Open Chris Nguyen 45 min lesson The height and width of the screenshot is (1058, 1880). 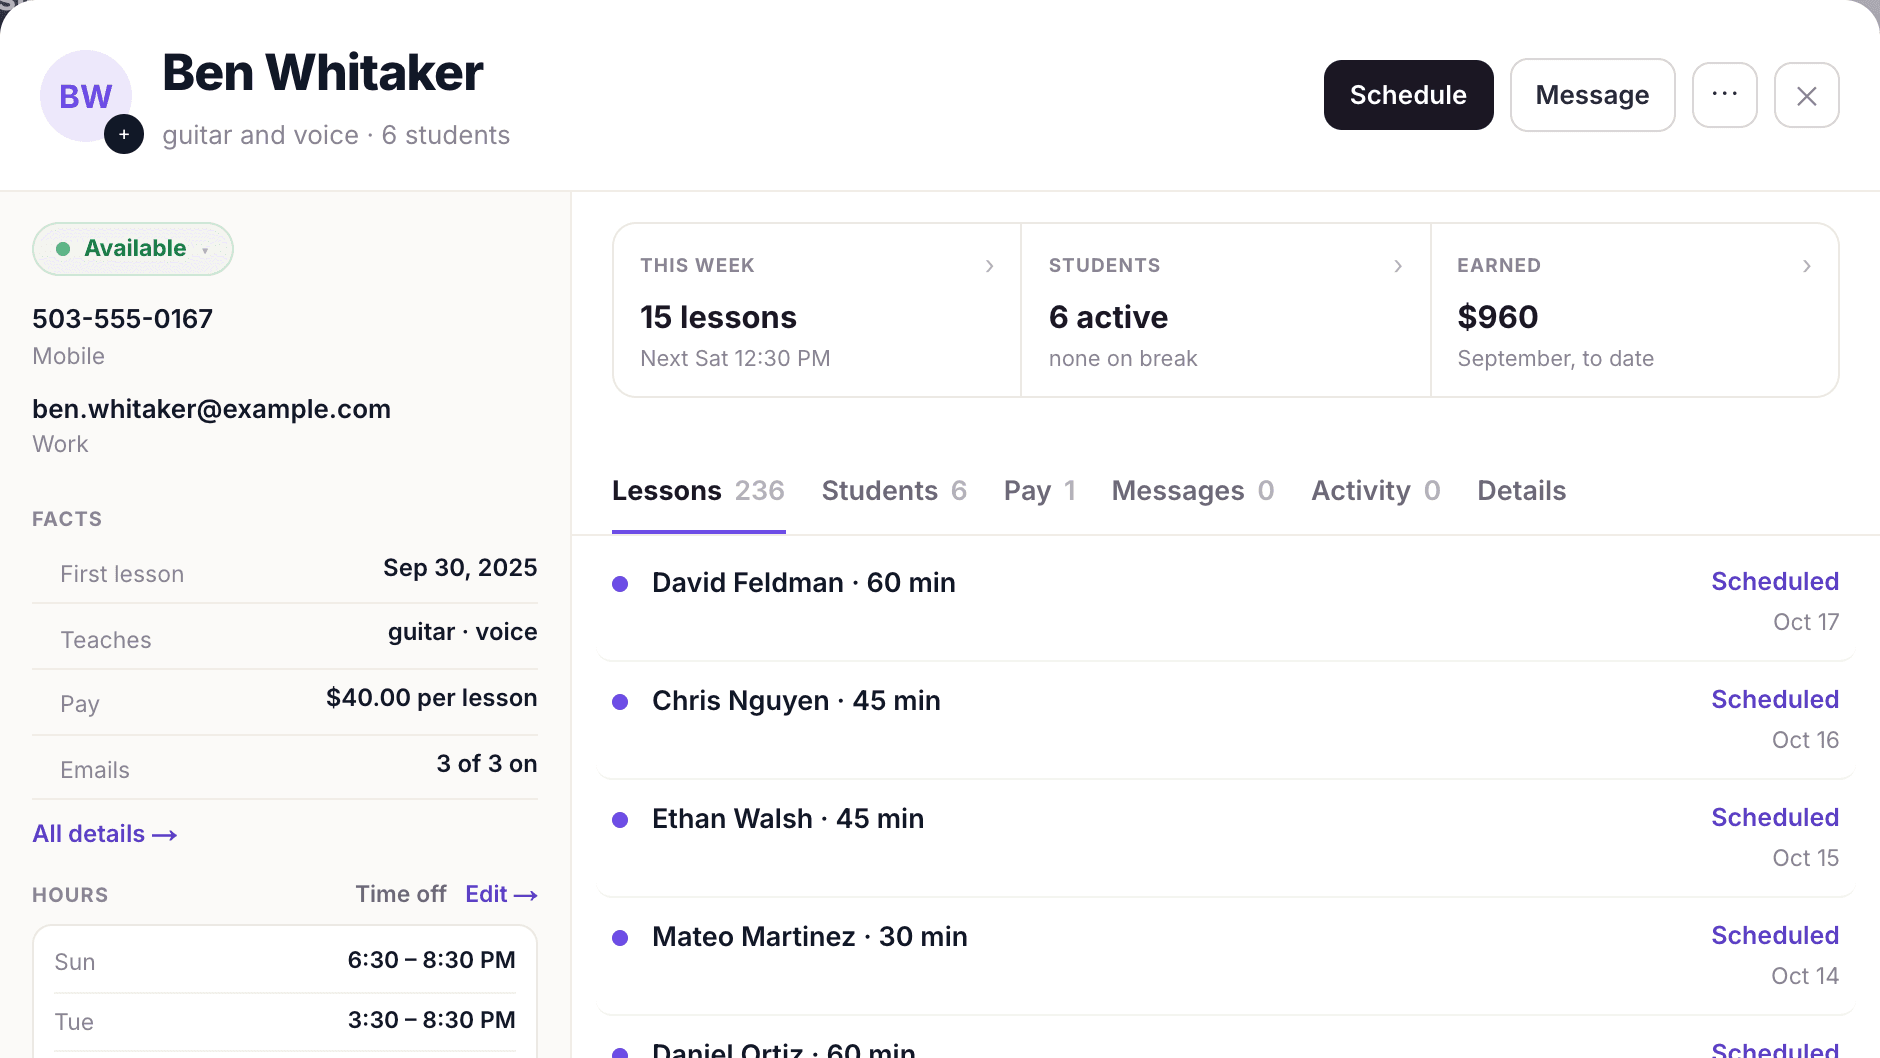(1225, 719)
